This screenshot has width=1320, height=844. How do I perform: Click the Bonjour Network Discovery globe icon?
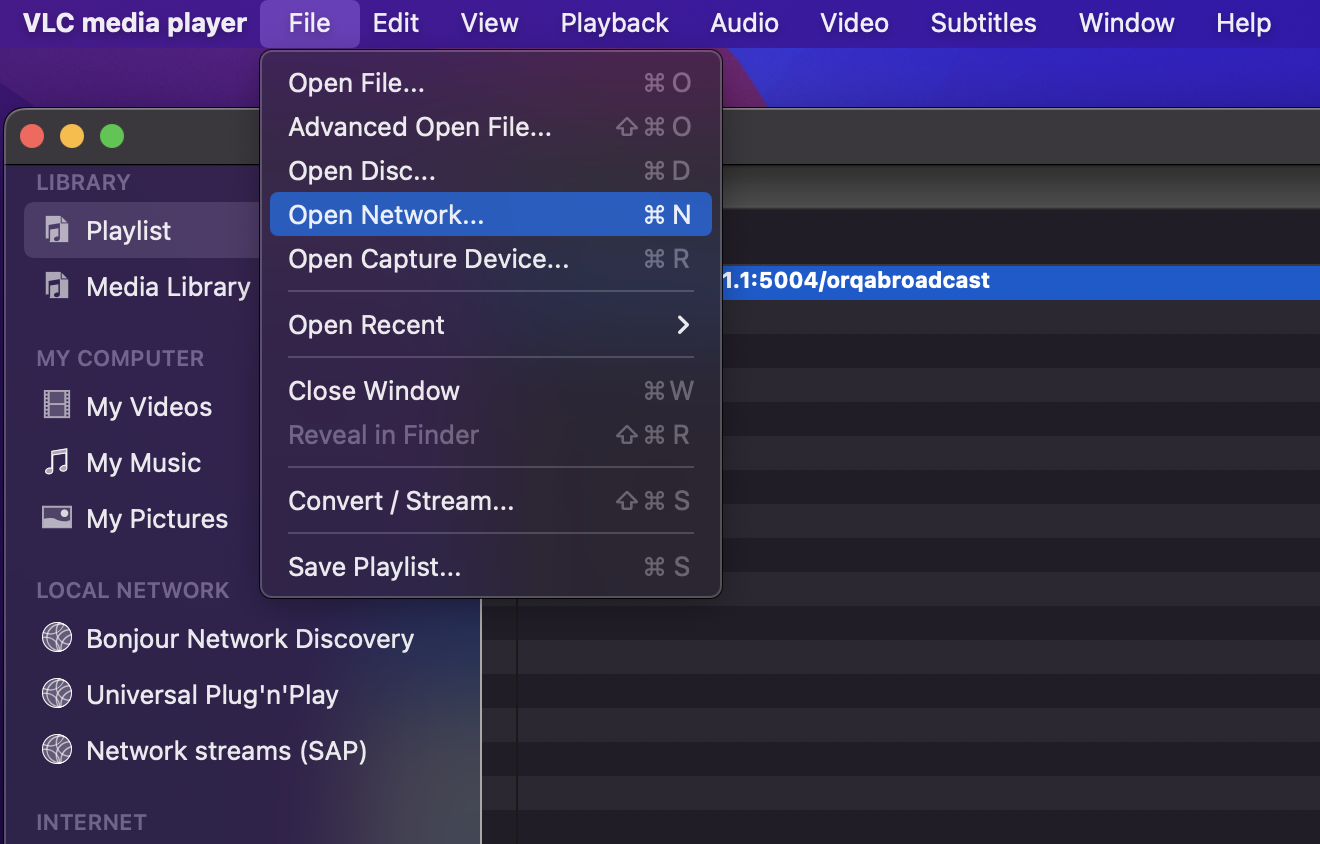coord(57,638)
